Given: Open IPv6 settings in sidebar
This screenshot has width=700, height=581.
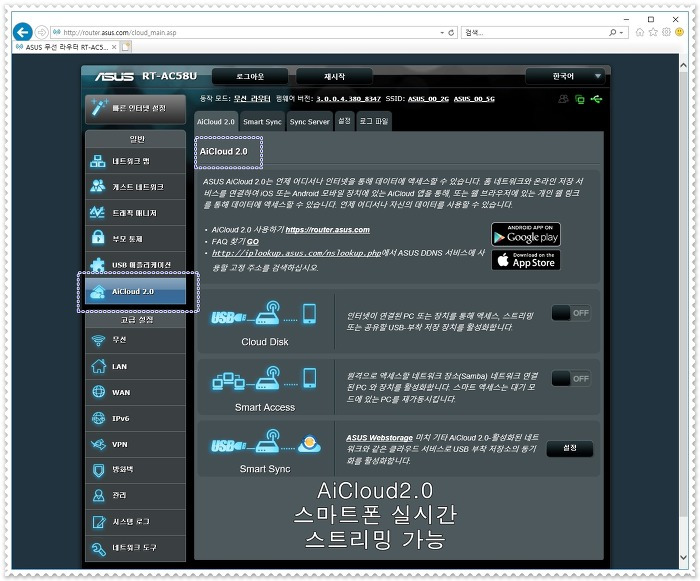Looking at the screenshot, I should 135,418.
